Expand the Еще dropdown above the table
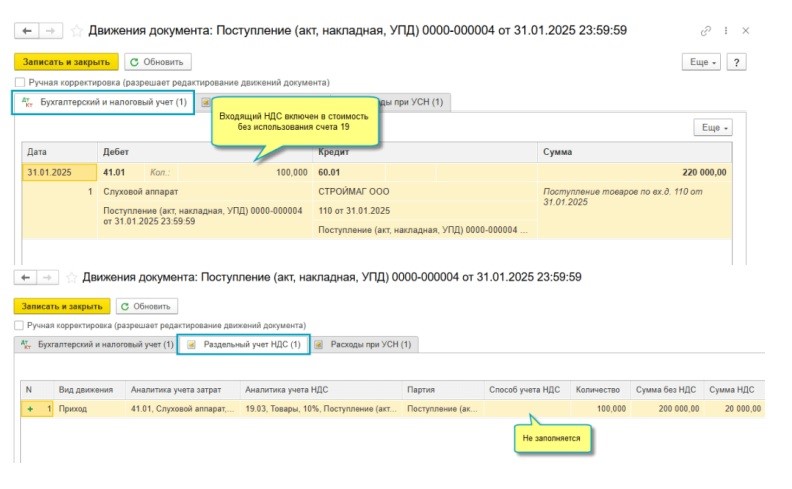 [x=712, y=128]
